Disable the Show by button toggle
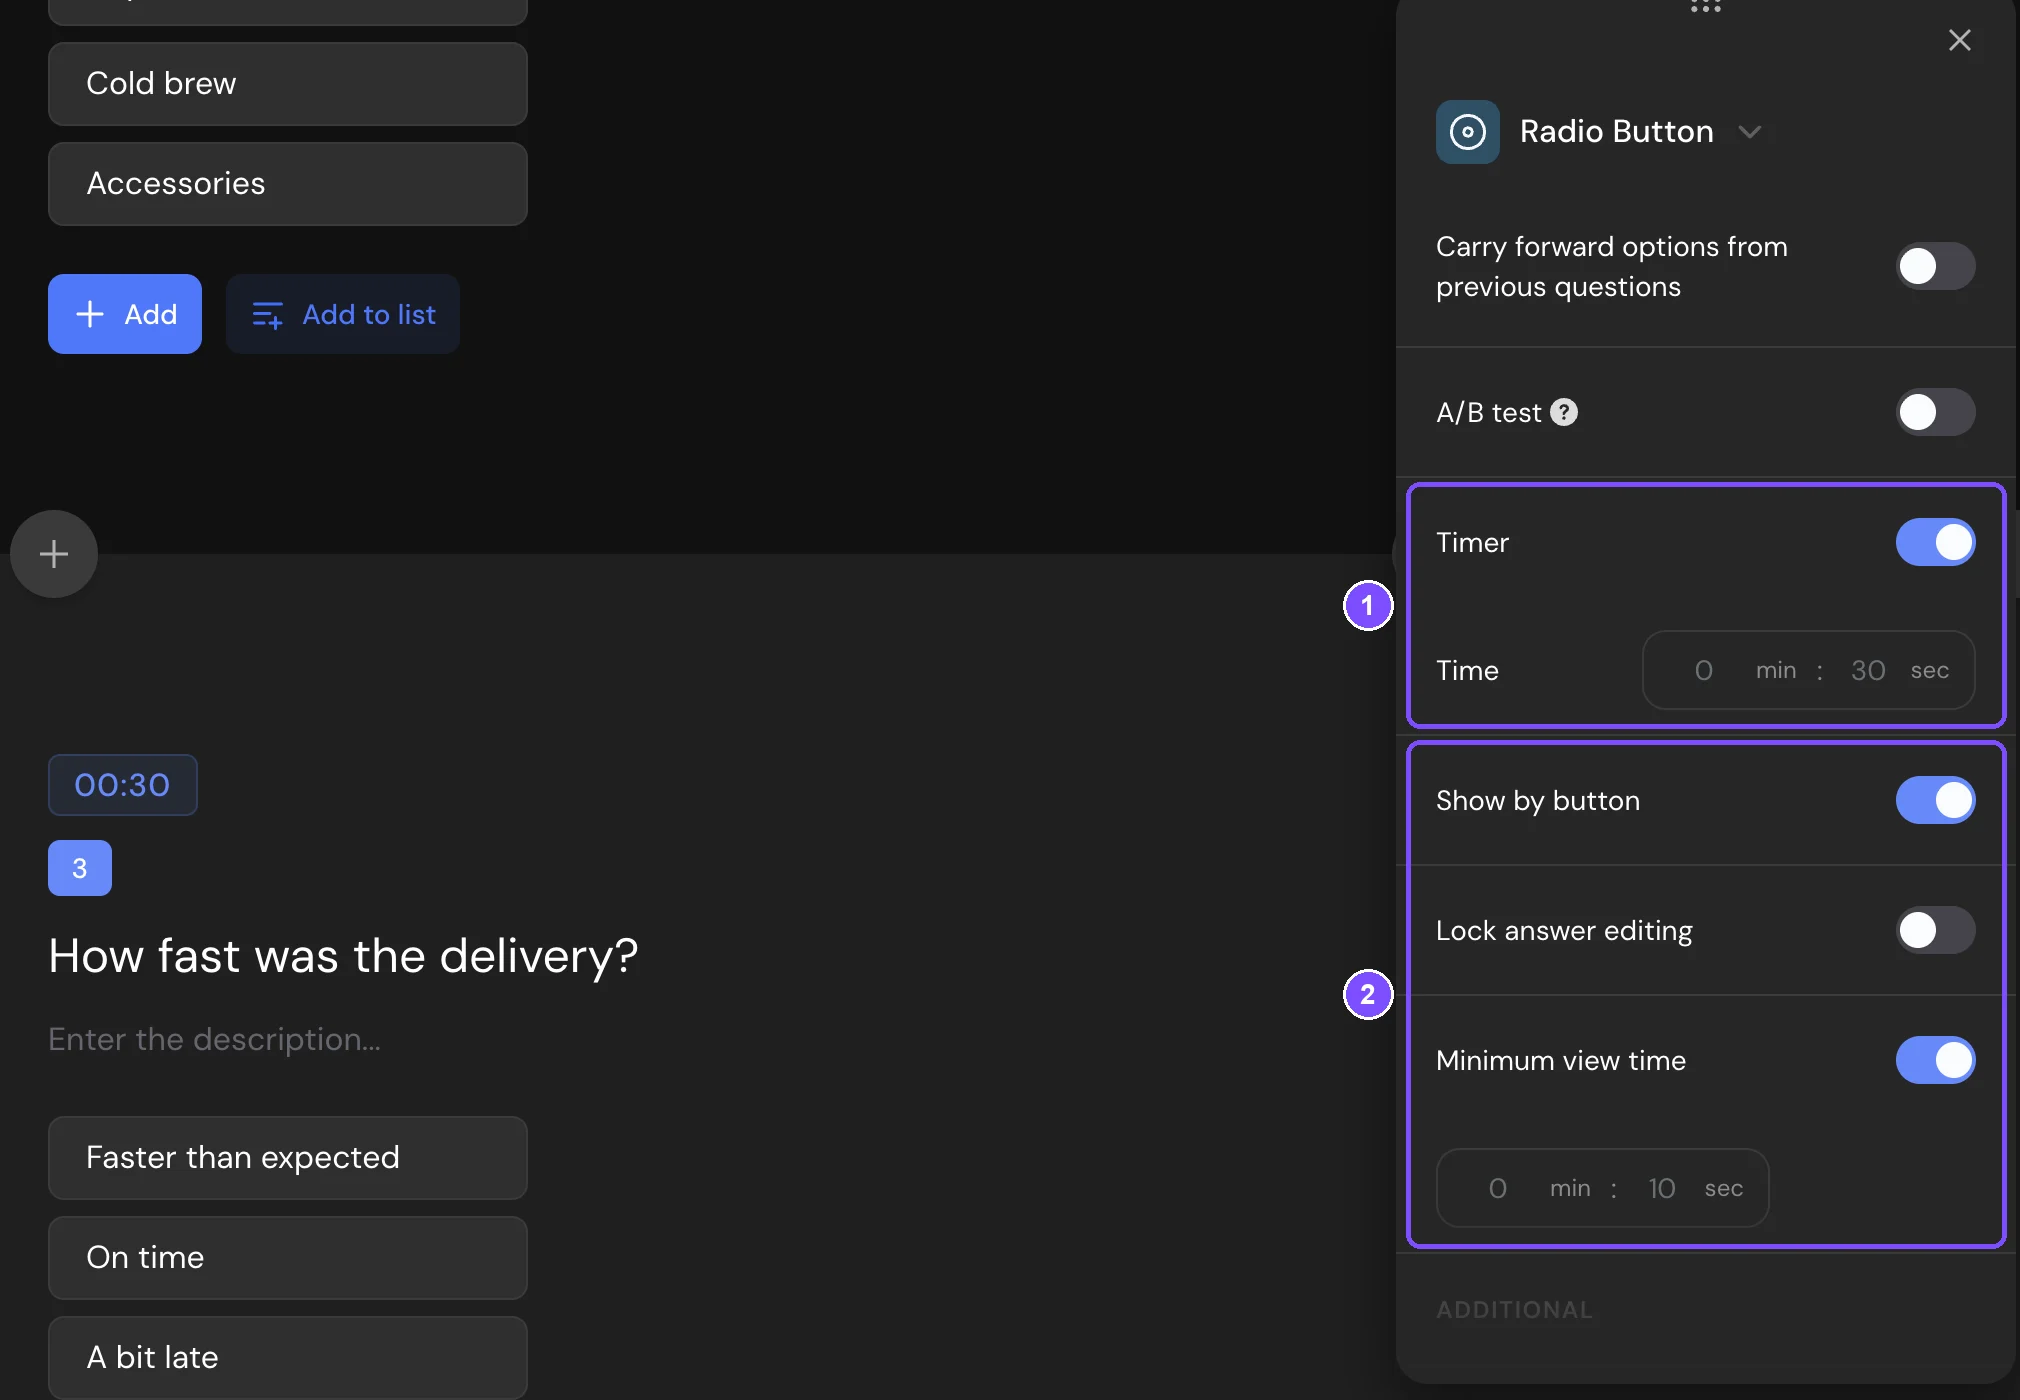Viewport: 2020px width, 1400px height. point(1935,800)
